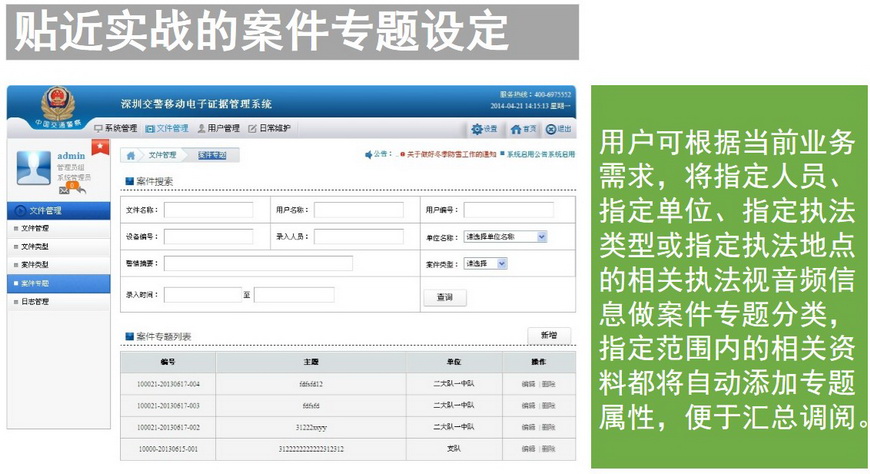This screenshot has width=870, height=474.
Task: Open 系统管理 top menu
Action: (x=115, y=128)
